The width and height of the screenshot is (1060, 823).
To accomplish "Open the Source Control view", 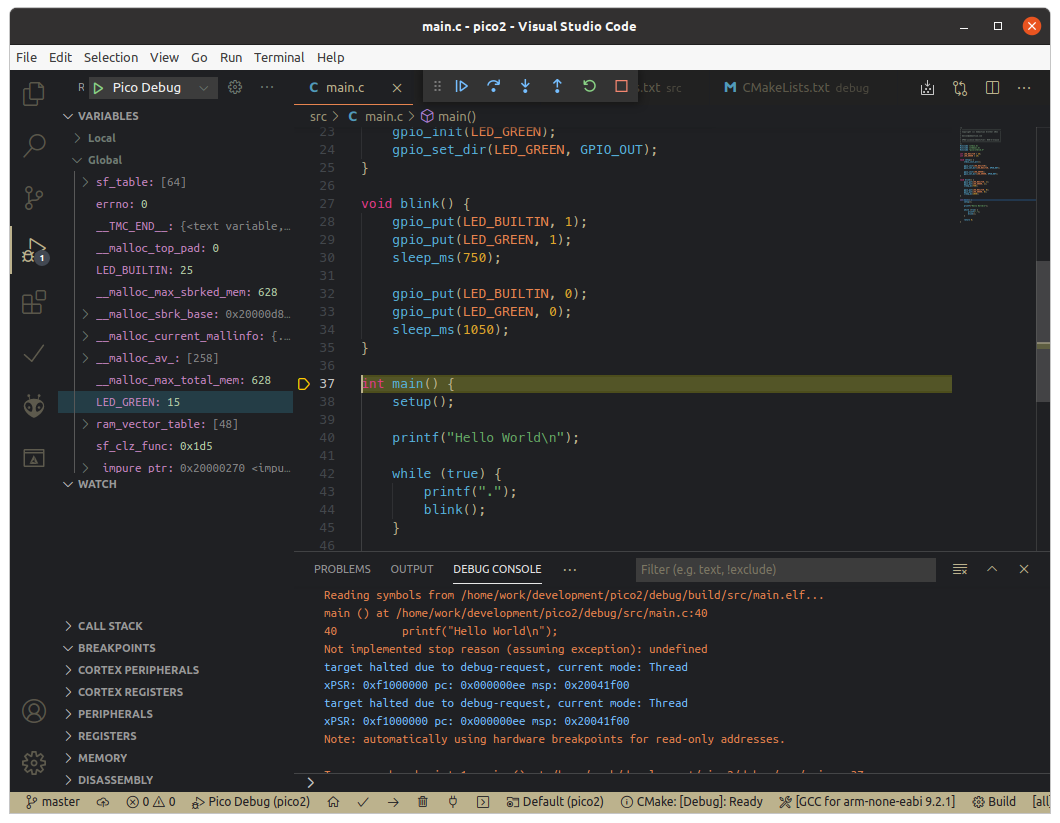I will [x=34, y=197].
